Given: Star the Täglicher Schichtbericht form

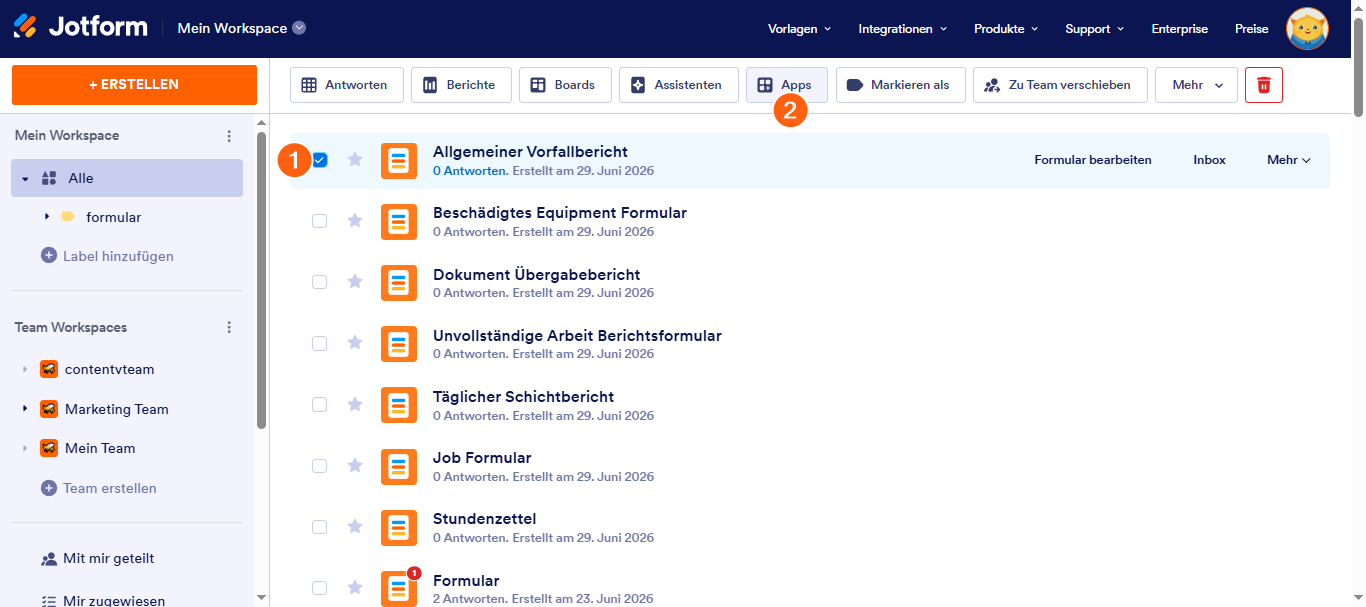Looking at the screenshot, I should point(354,403).
